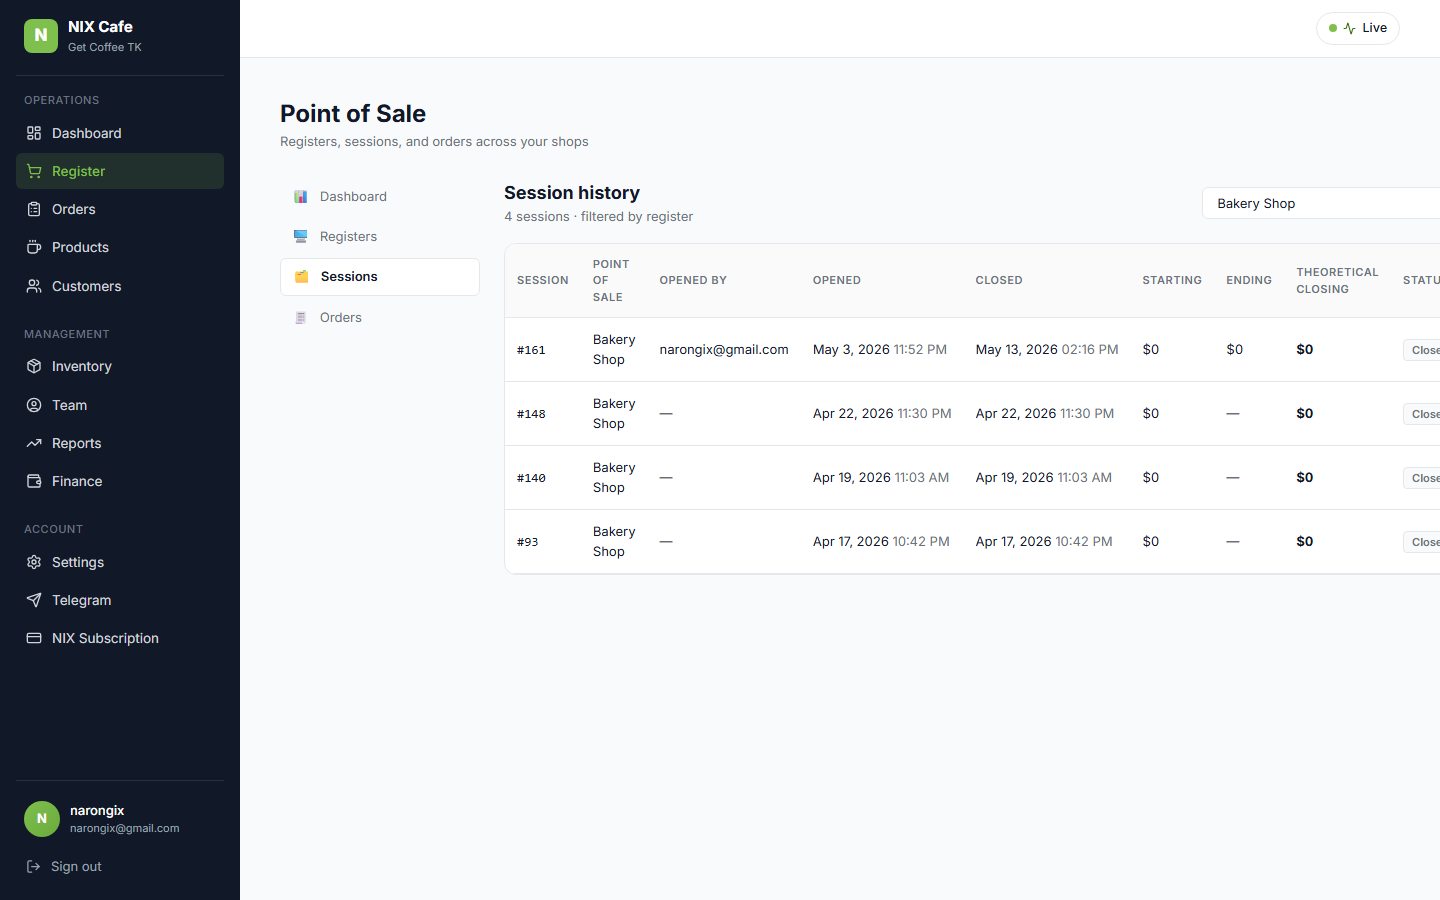This screenshot has height=900, width=1440.
Task: Open Reports under Management
Action: point(120,443)
